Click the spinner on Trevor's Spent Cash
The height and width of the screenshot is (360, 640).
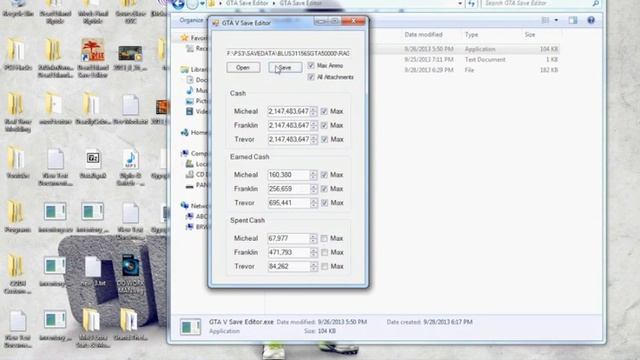pos(313,266)
